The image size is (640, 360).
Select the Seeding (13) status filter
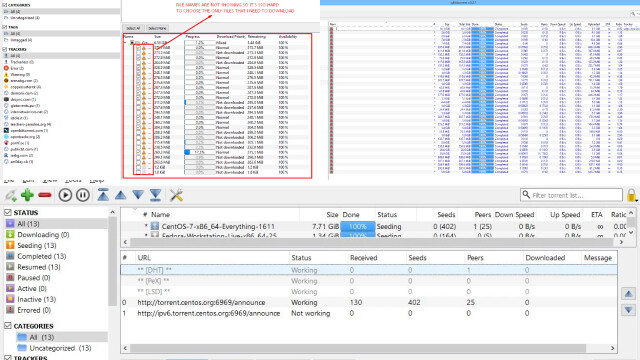[x=56, y=245]
